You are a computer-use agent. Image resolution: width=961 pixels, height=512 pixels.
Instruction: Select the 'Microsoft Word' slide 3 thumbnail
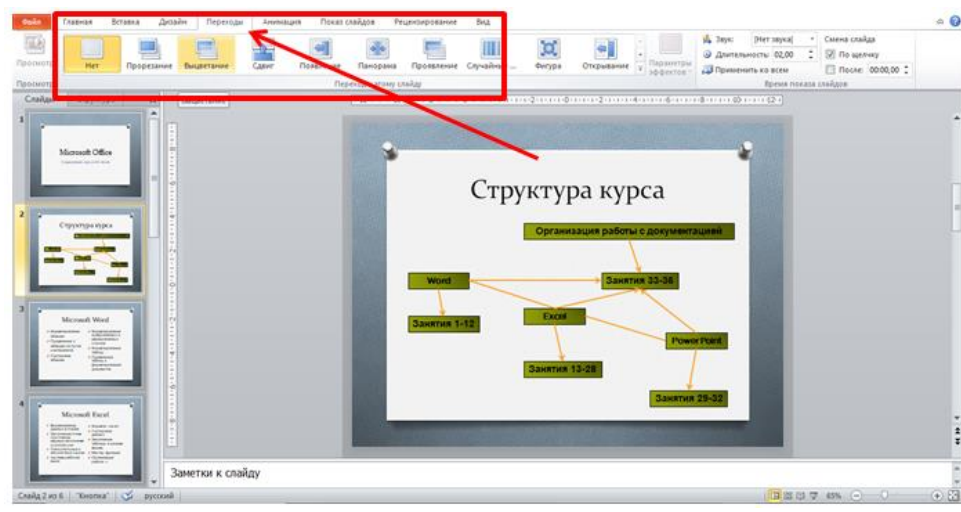coord(85,345)
